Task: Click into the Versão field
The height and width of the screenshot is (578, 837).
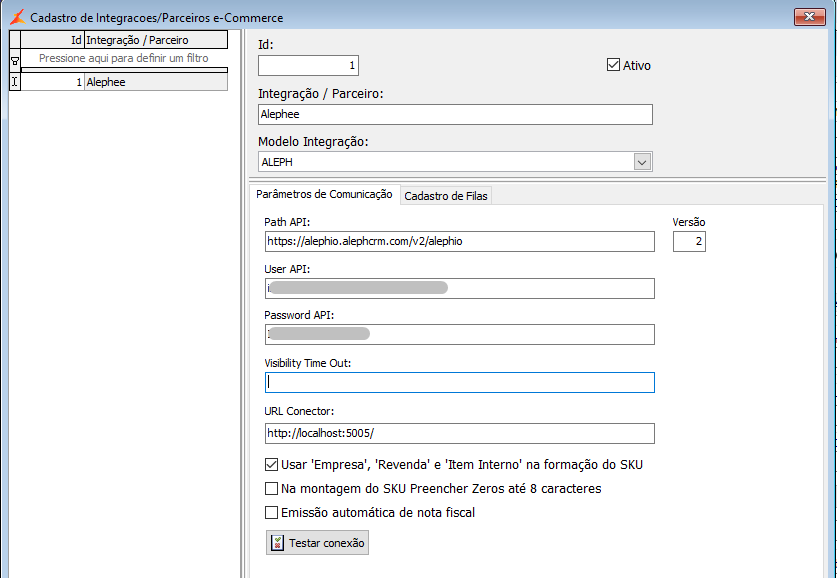Action: (689, 241)
